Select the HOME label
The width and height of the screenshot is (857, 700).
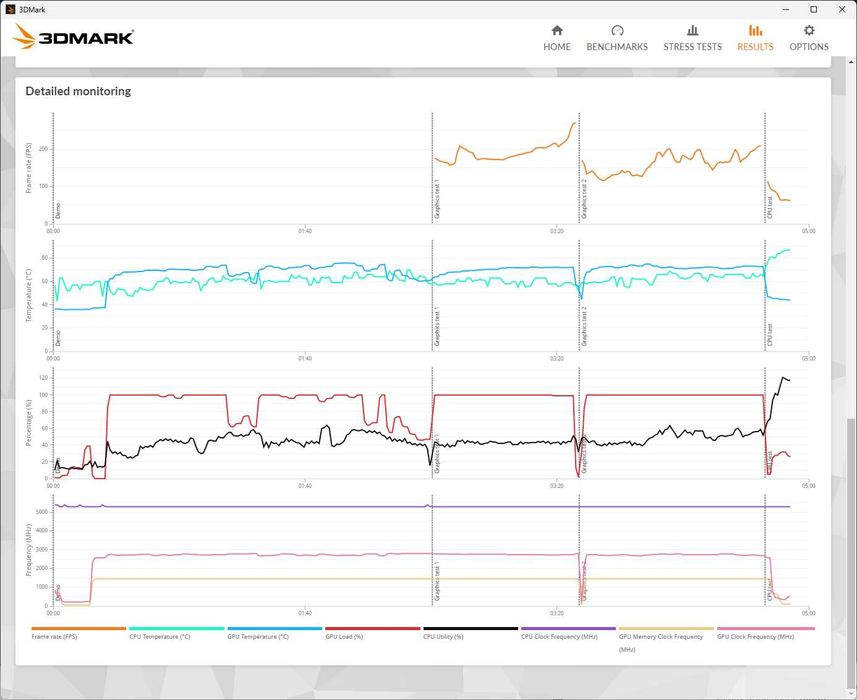(557, 47)
